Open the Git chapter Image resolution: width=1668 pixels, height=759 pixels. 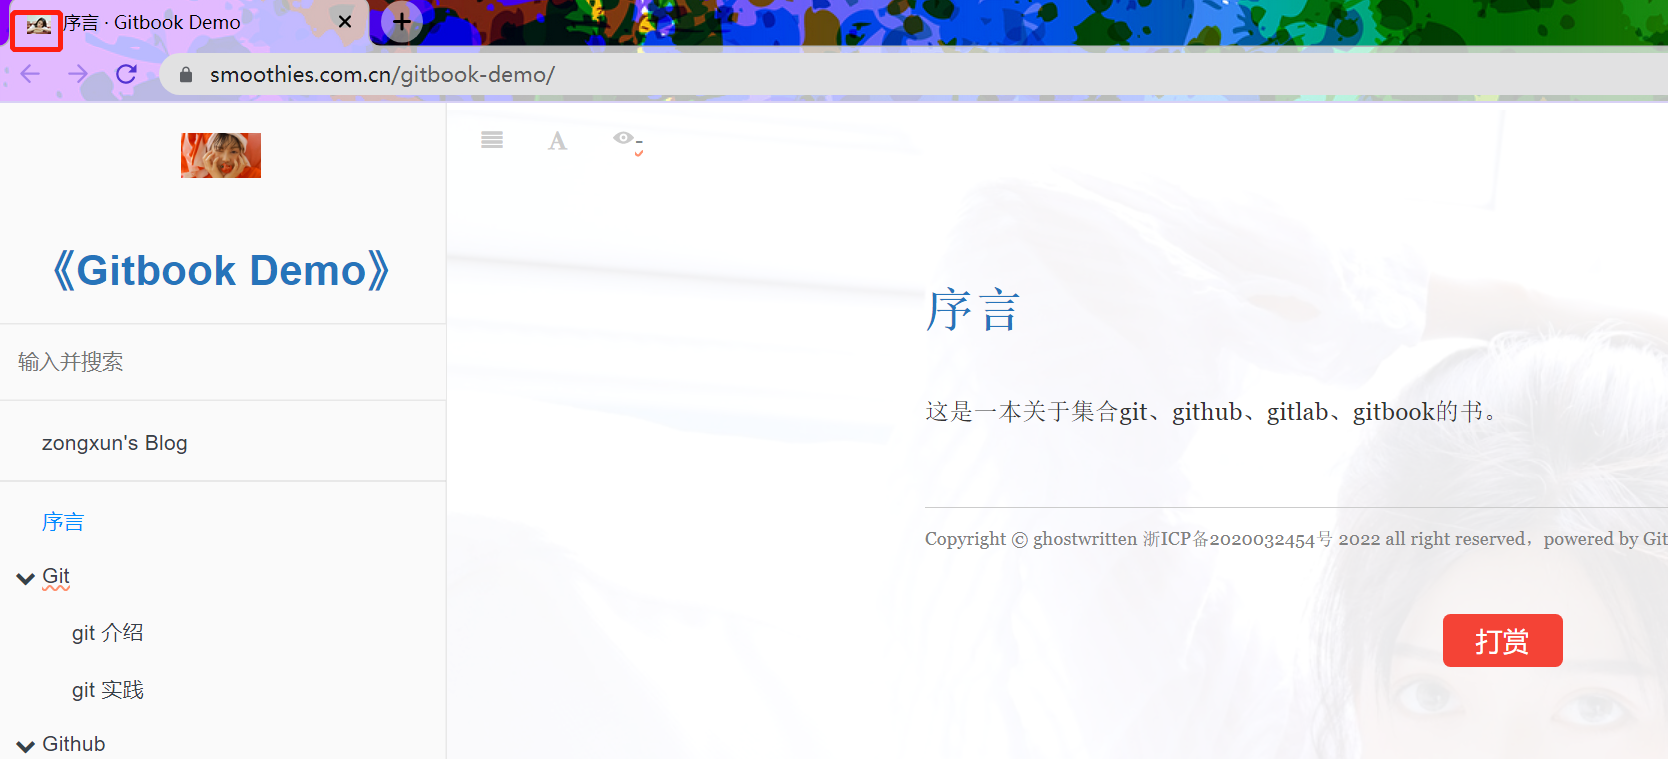[56, 576]
